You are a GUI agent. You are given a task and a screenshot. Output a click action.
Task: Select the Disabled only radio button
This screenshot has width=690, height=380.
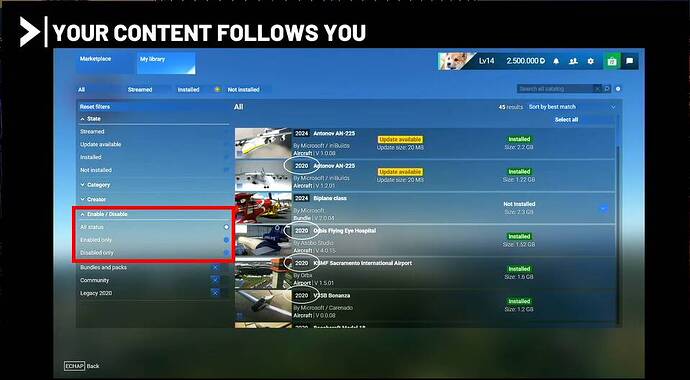[x=226, y=253]
